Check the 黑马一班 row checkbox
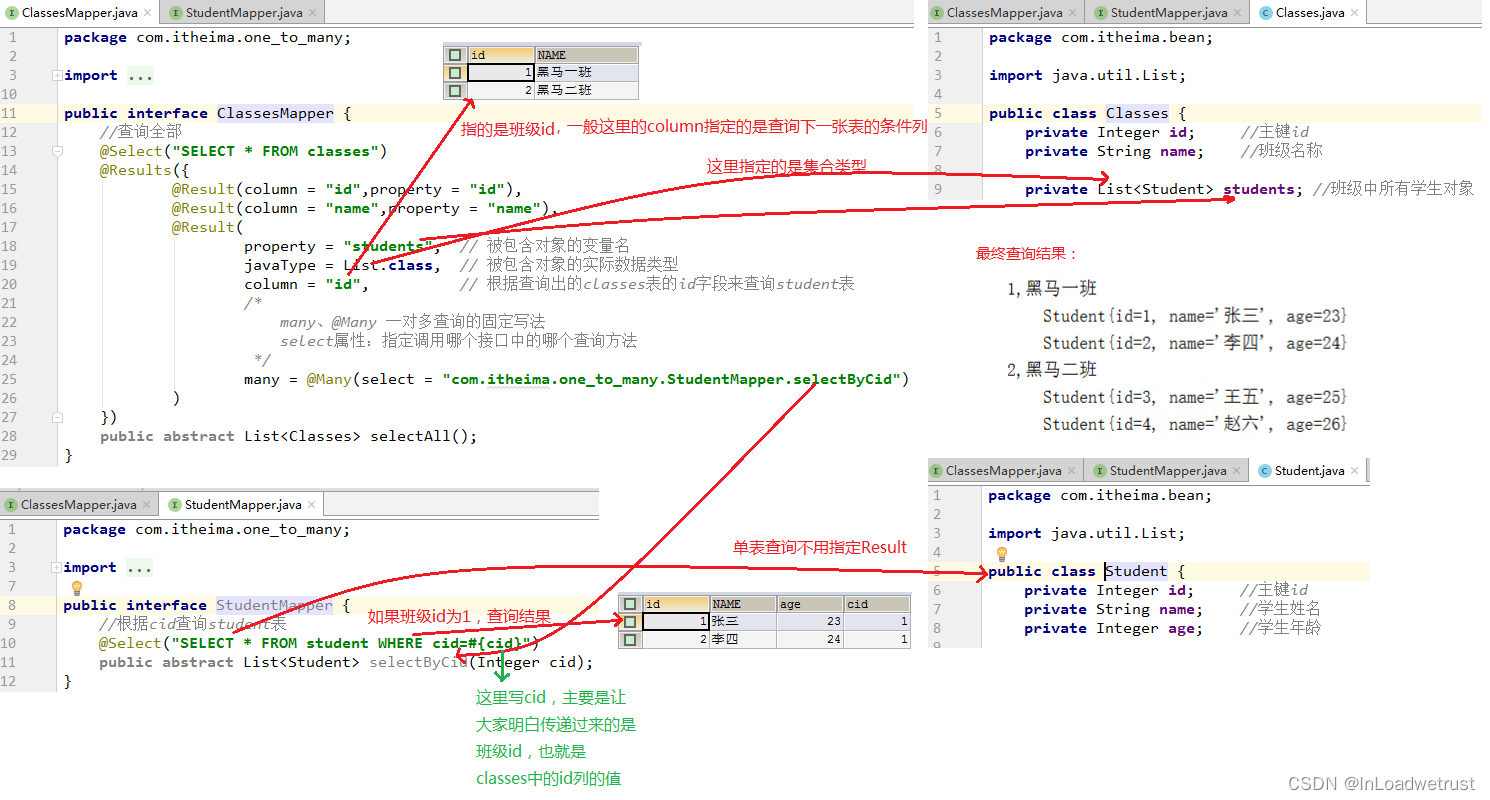This screenshot has height=800, width=1490. pyautogui.click(x=455, y=72)
